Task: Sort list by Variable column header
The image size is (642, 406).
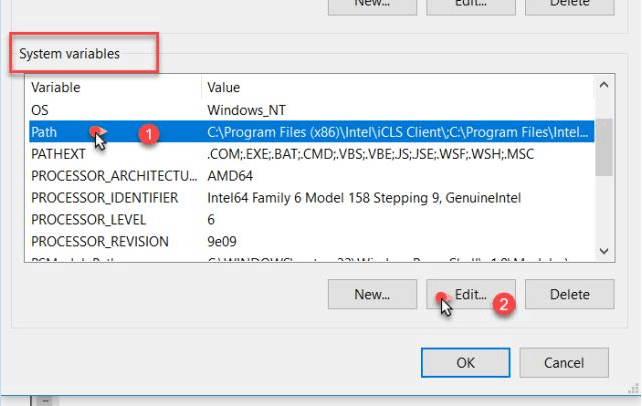Action: 112,88
